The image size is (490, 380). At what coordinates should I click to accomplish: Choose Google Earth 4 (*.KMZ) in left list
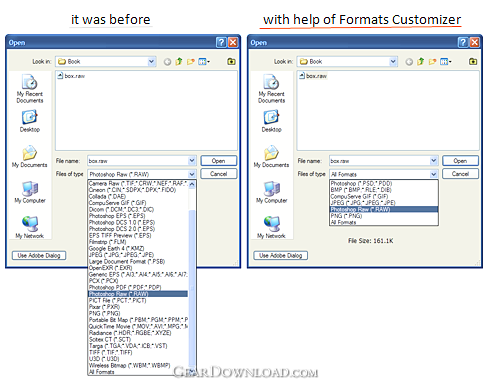point(138,248)
